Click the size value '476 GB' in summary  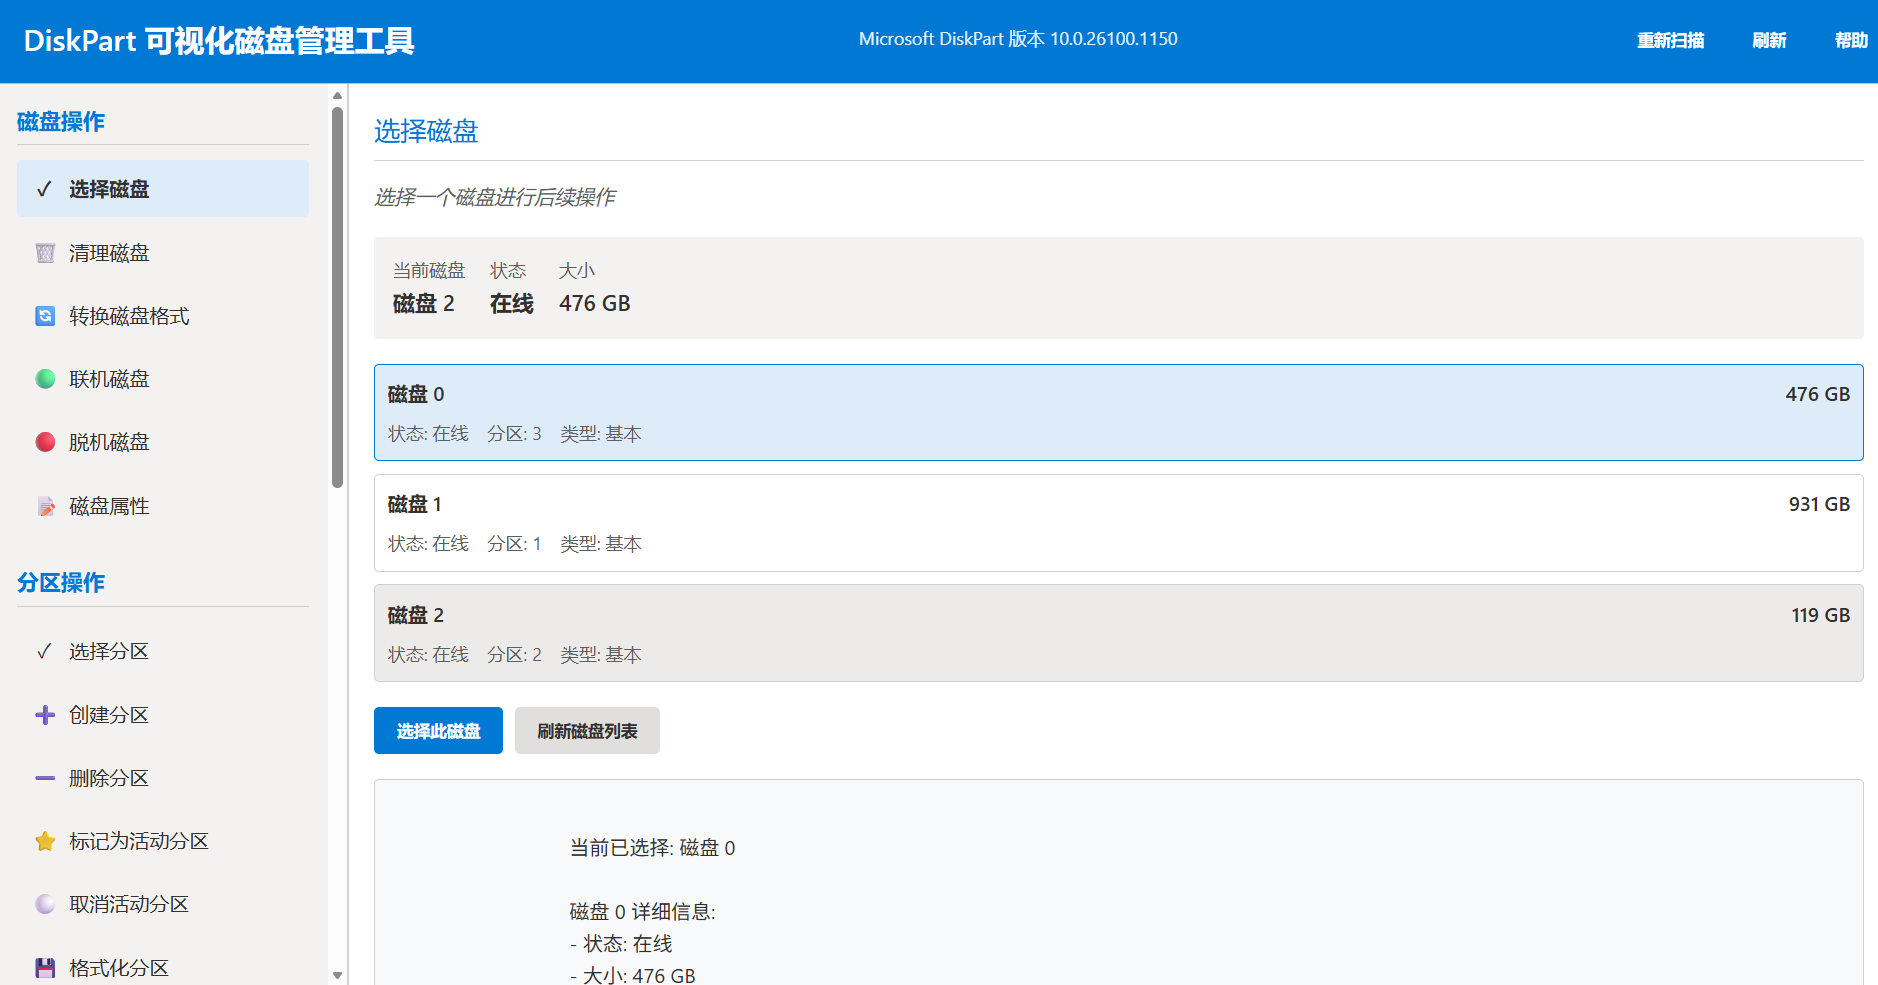coord(595,304)
